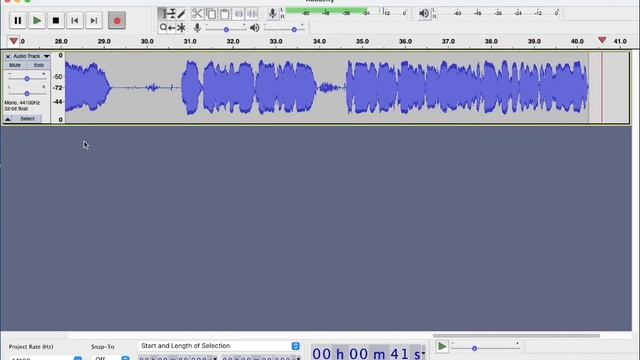
Task: Stop playback with the Stop button
Action: pos(56,20)
